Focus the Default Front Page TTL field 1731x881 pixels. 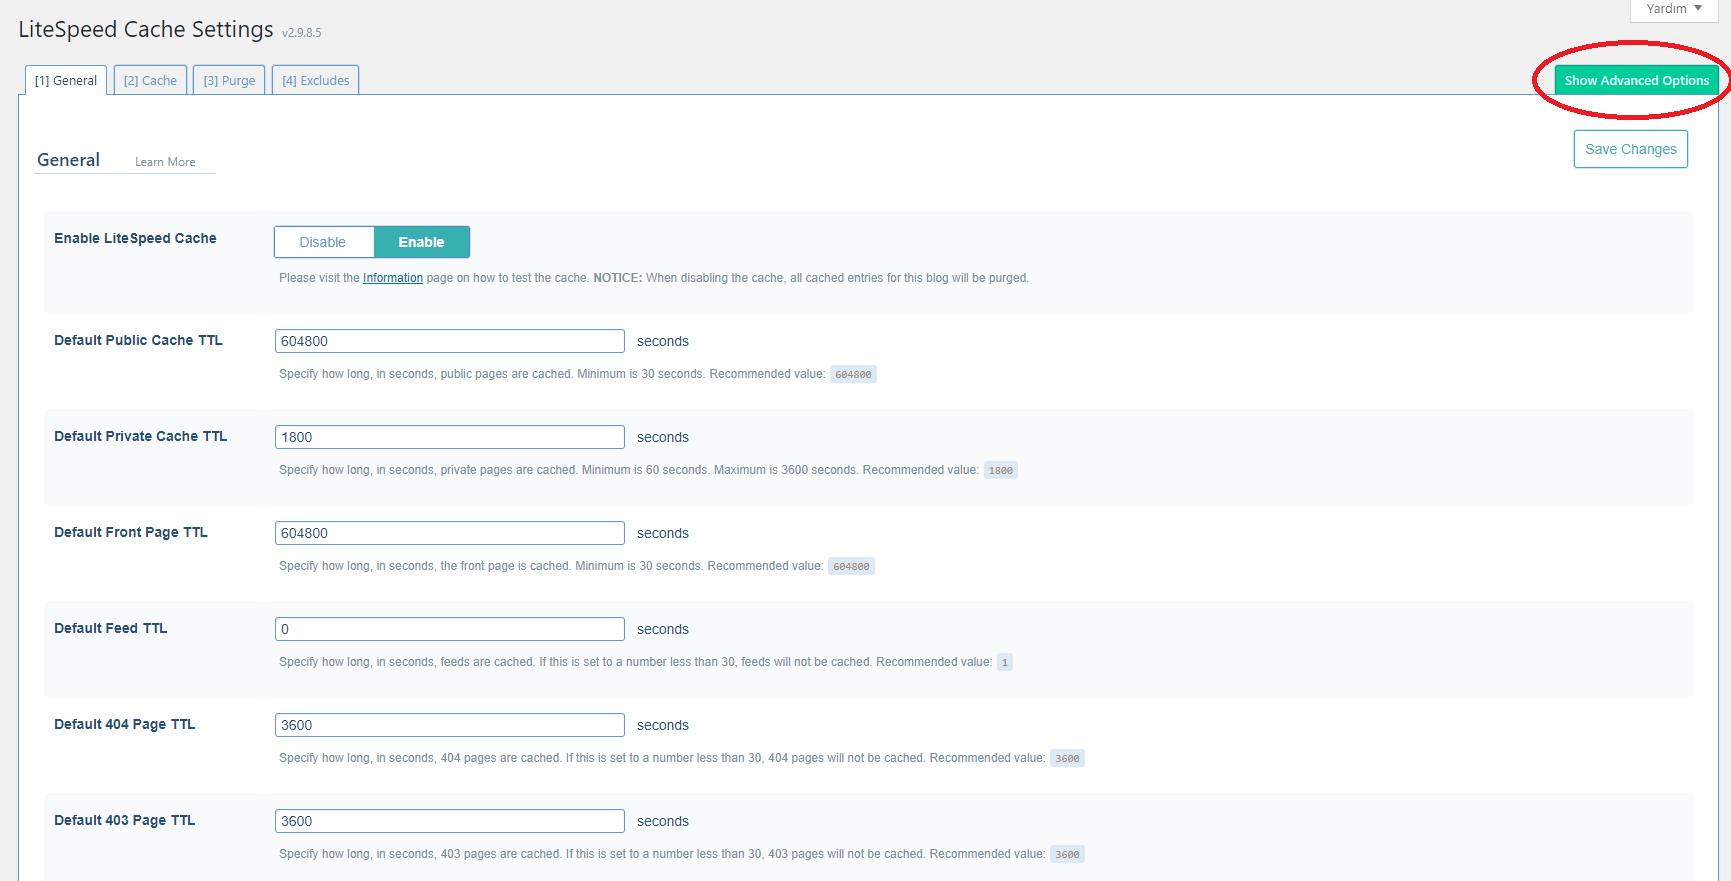pos(450,533)
